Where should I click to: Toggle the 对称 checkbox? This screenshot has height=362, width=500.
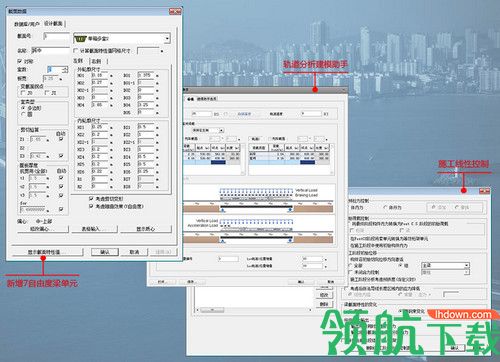pos(19,61)
